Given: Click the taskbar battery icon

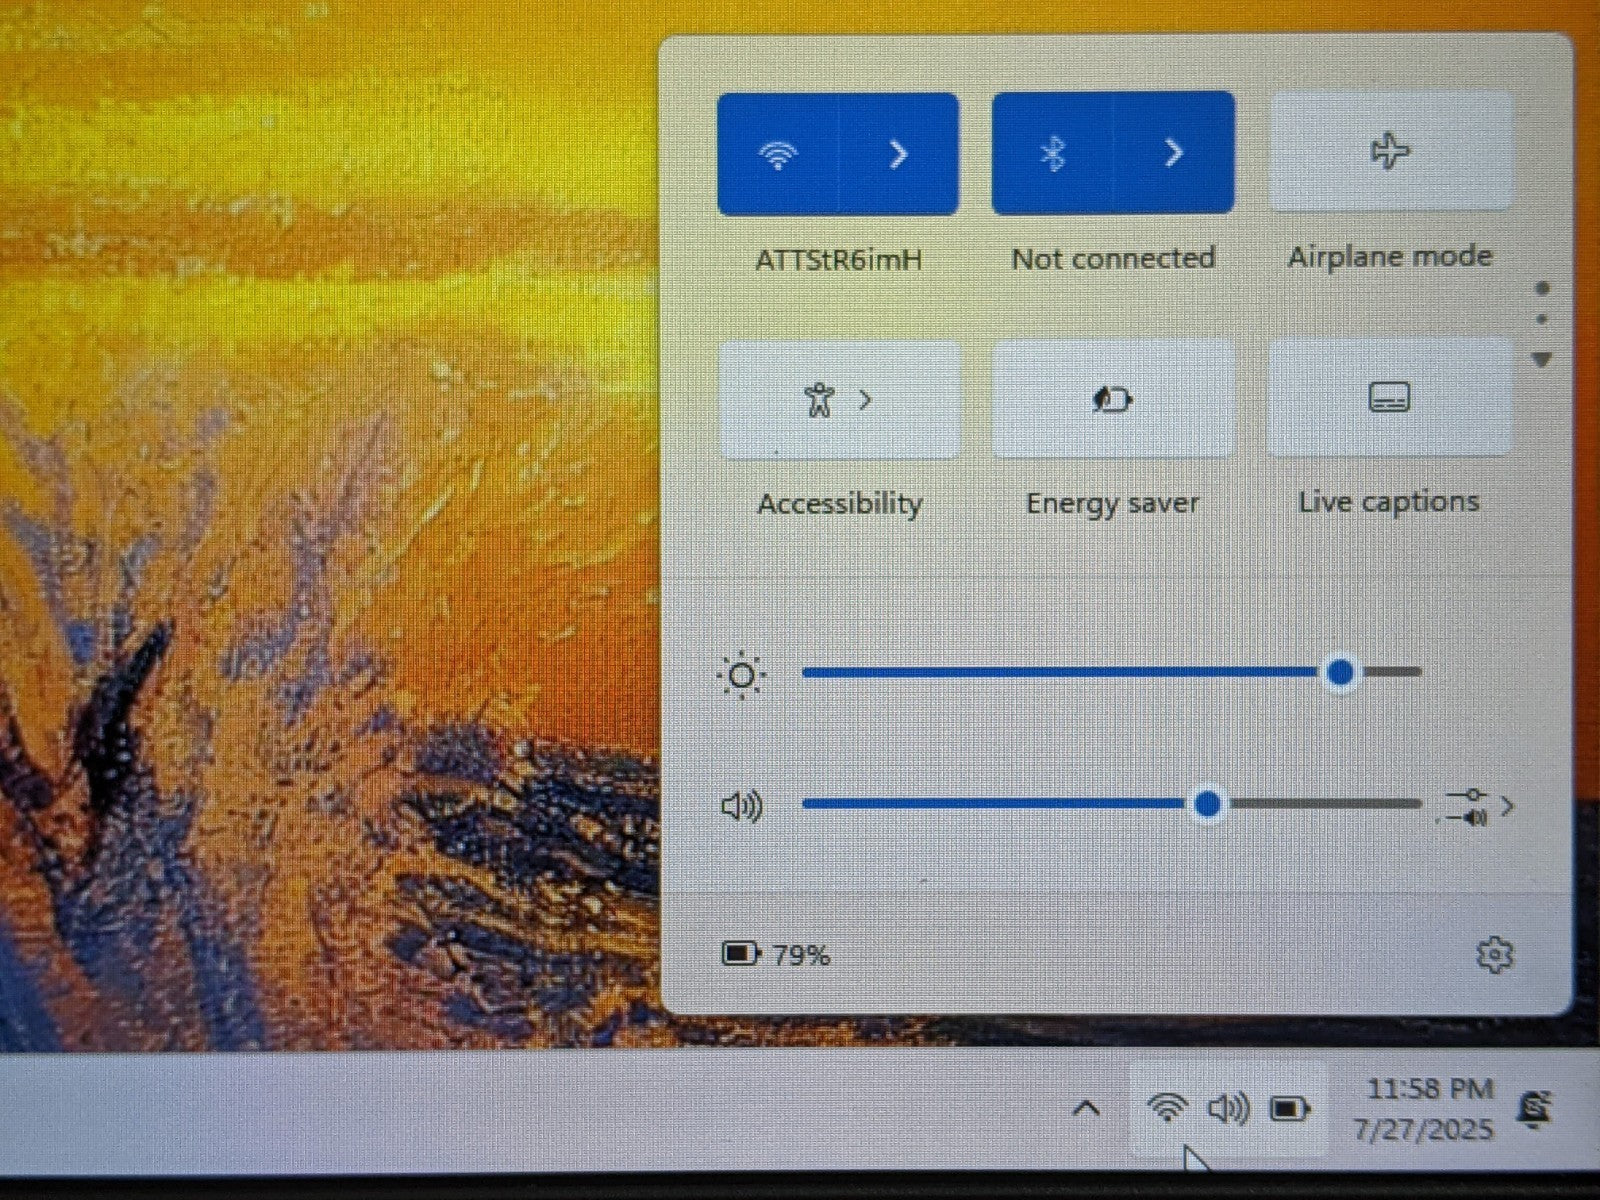Looking at the screenshot, I should click(1290, 1108).
